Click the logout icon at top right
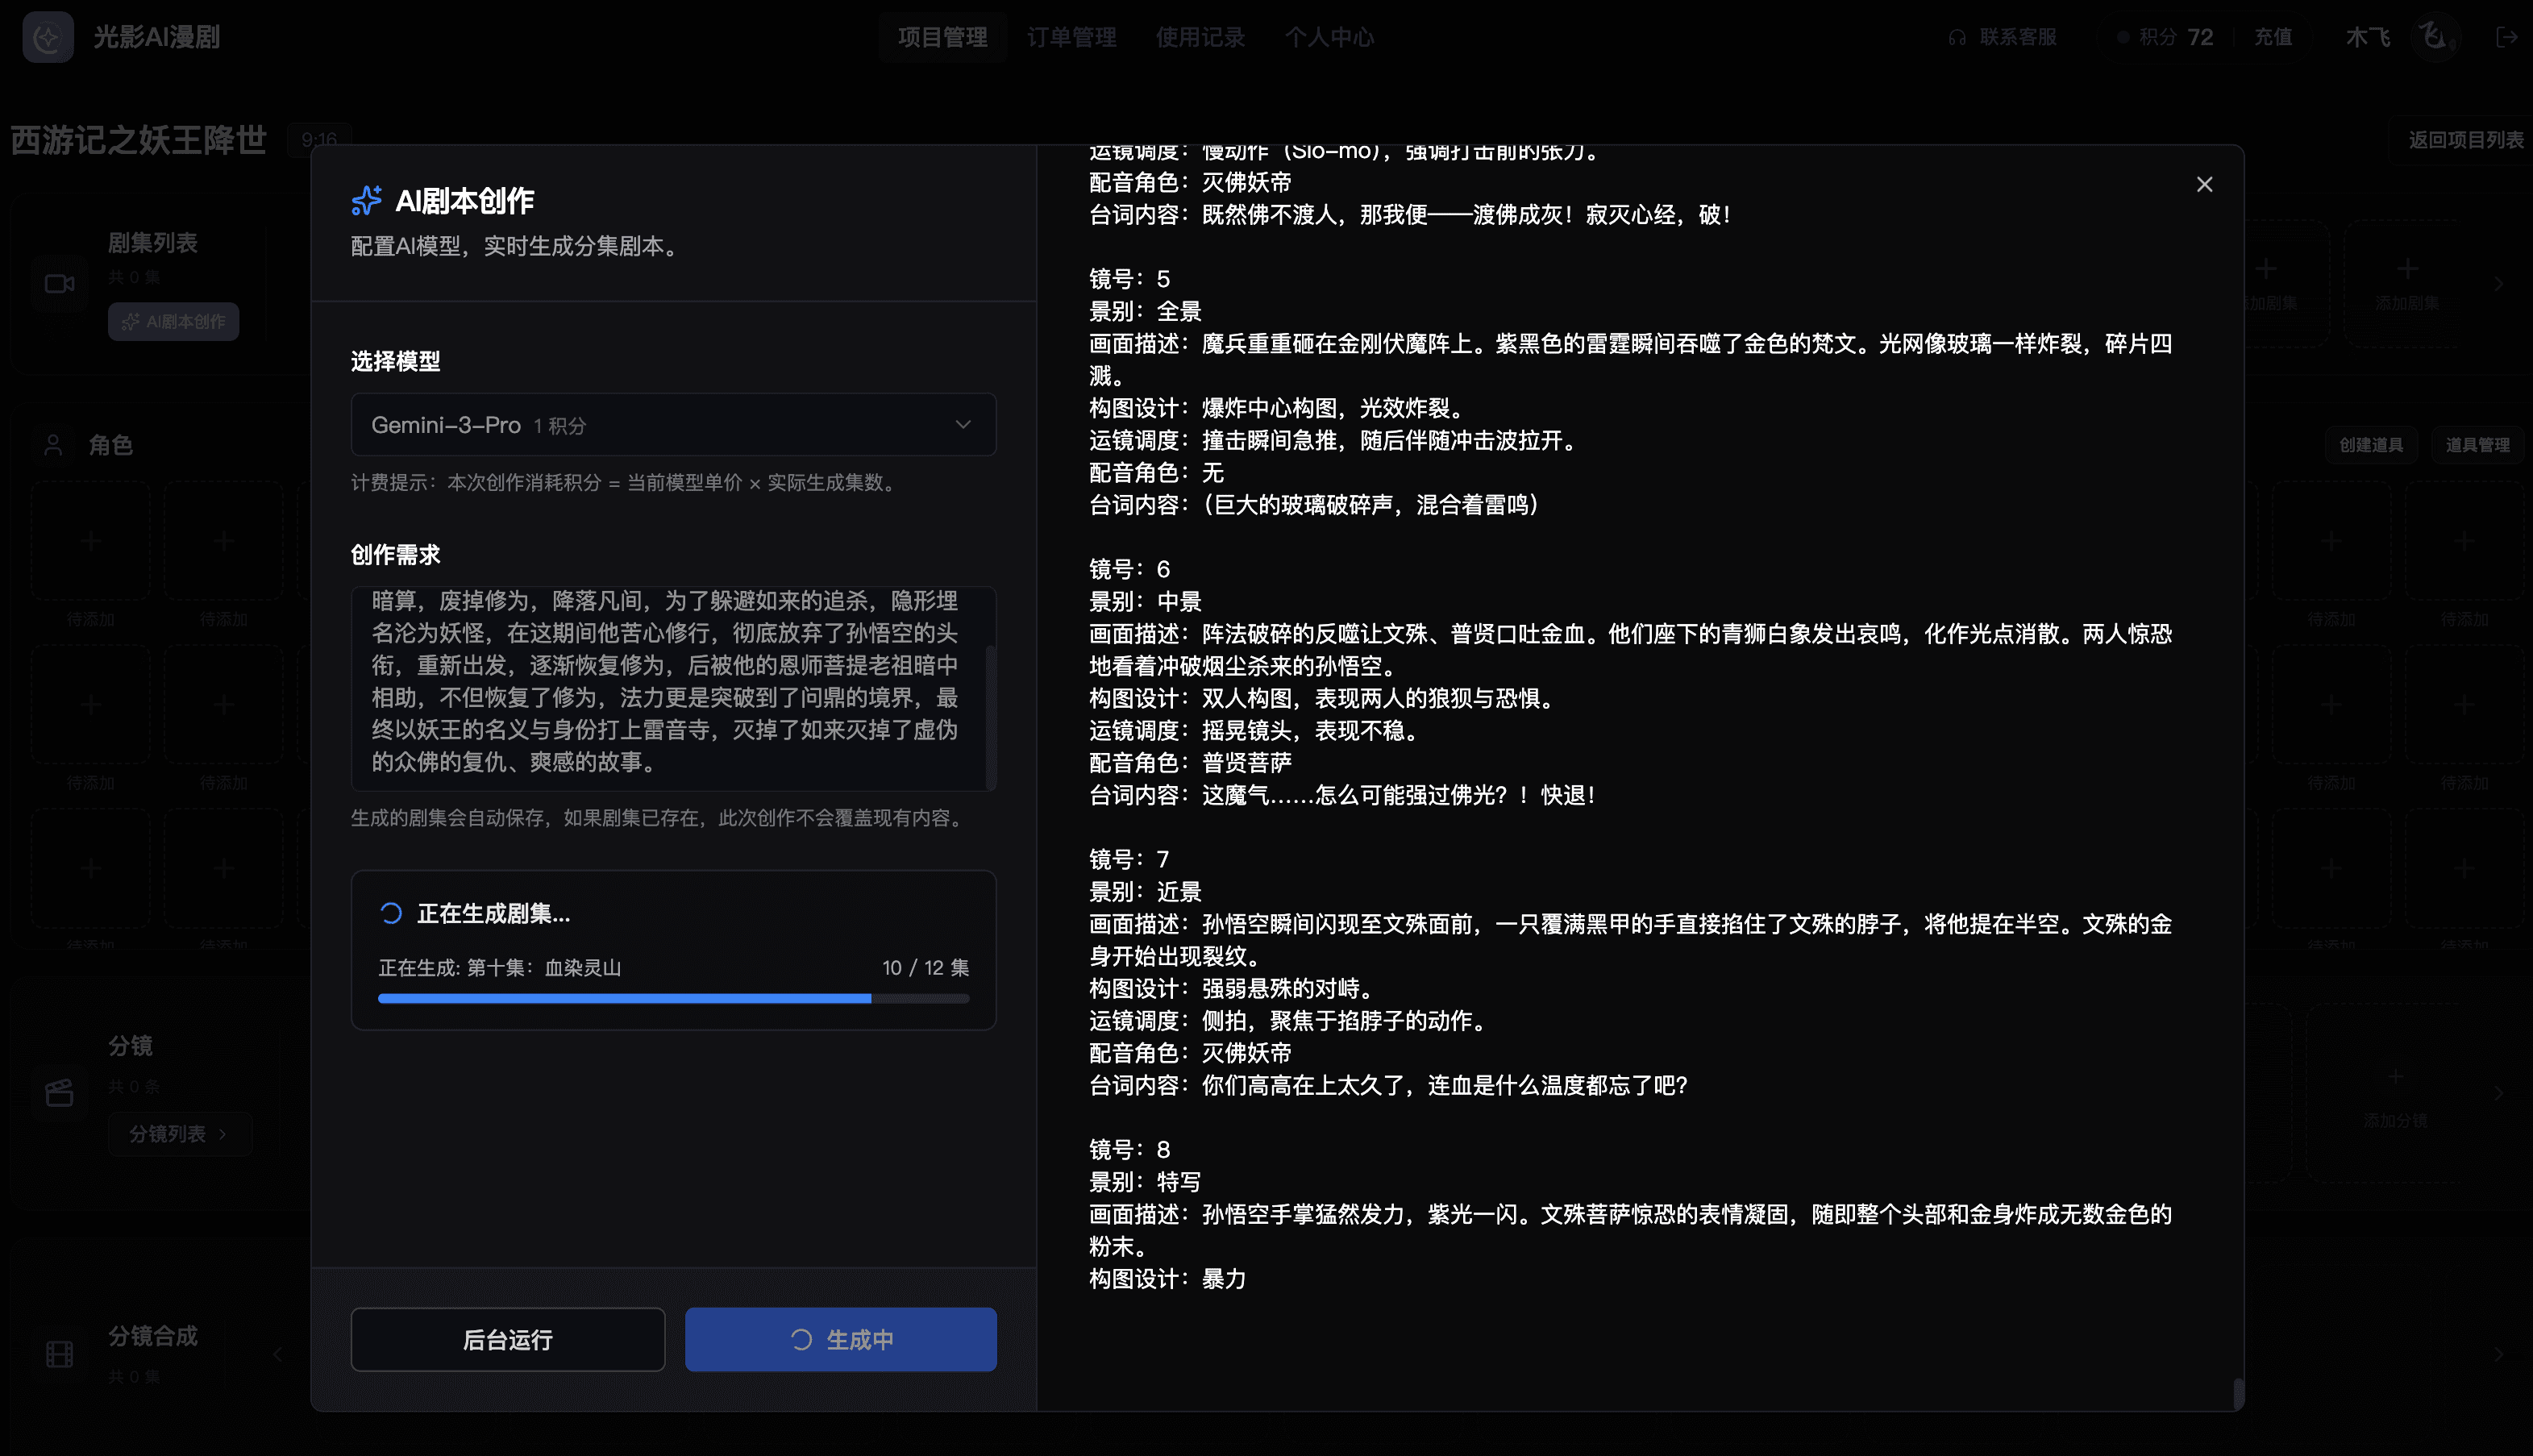This screenshot has width=2533, height=1456. click(2506, 37)
